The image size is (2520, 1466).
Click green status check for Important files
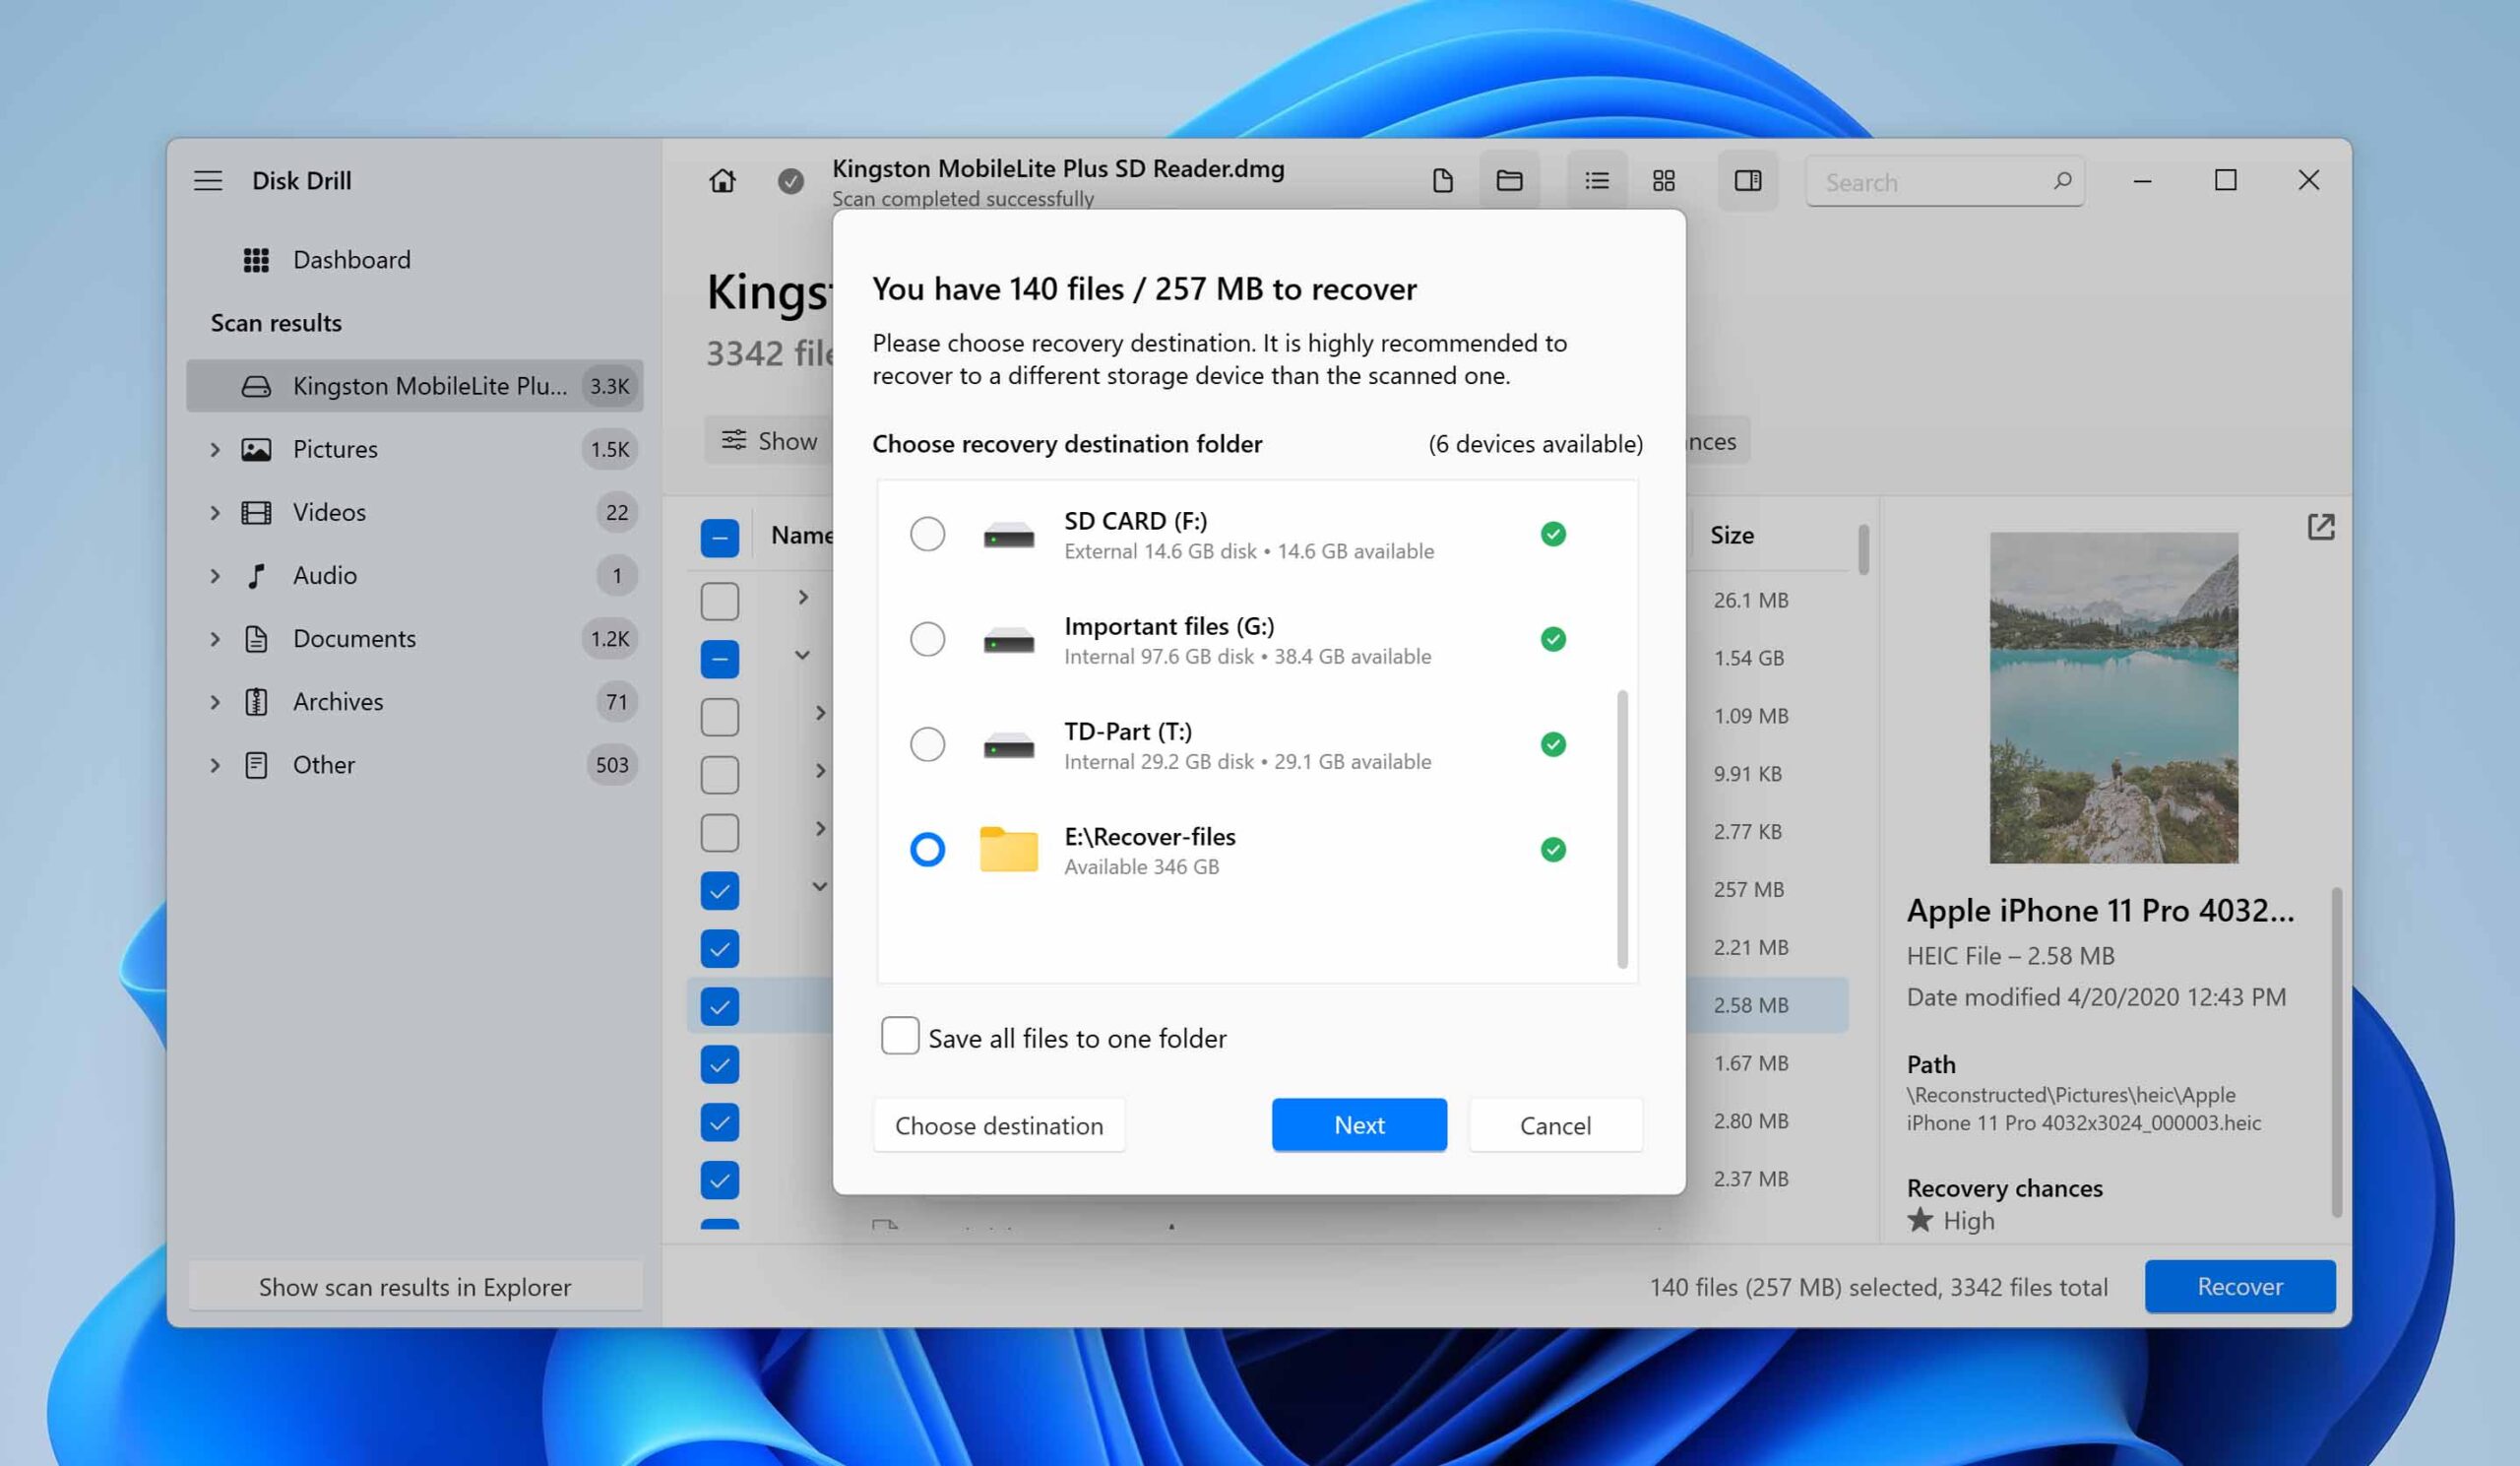[x=1553, y=639]
